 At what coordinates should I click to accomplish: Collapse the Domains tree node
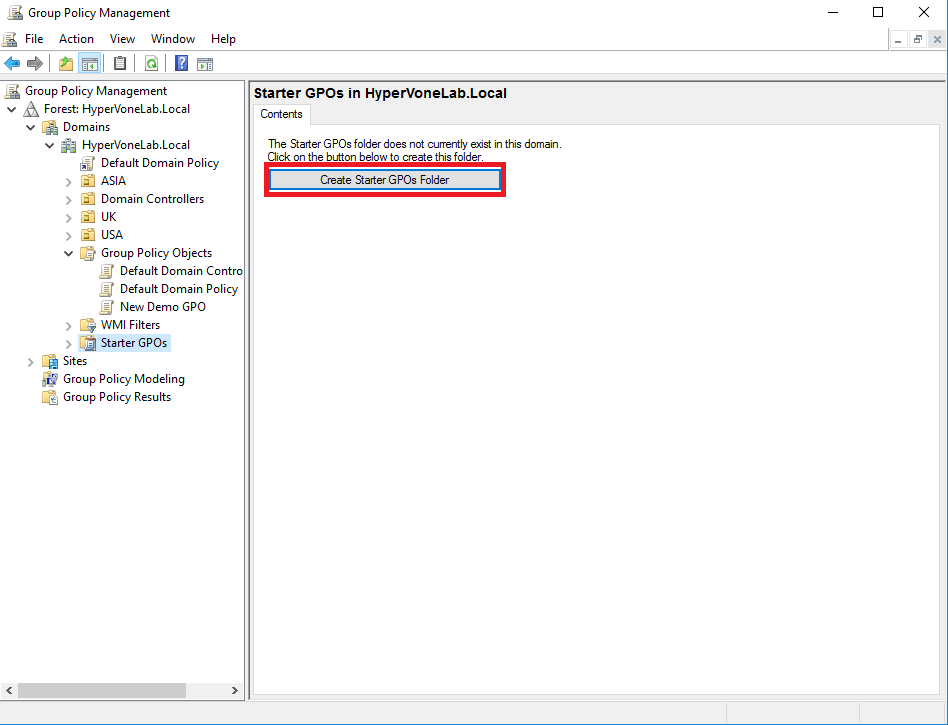(30, 126)
